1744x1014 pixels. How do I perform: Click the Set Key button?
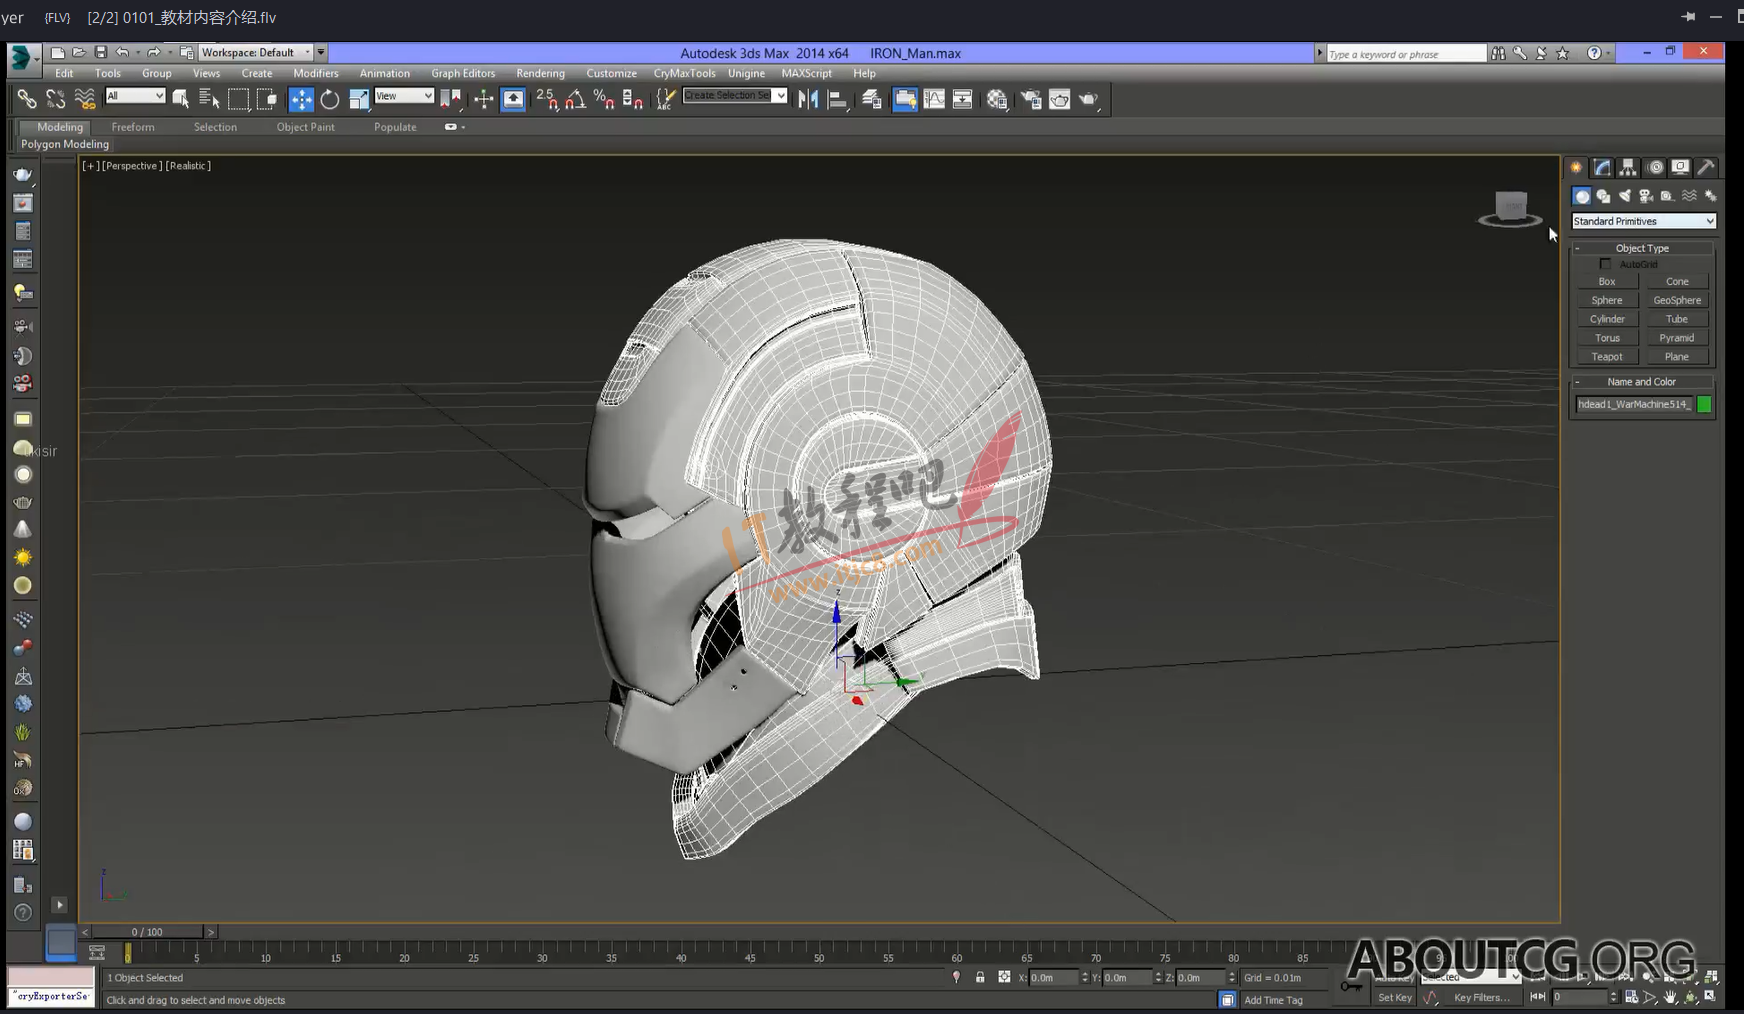pyautogui.click(x=1395, y=997)
